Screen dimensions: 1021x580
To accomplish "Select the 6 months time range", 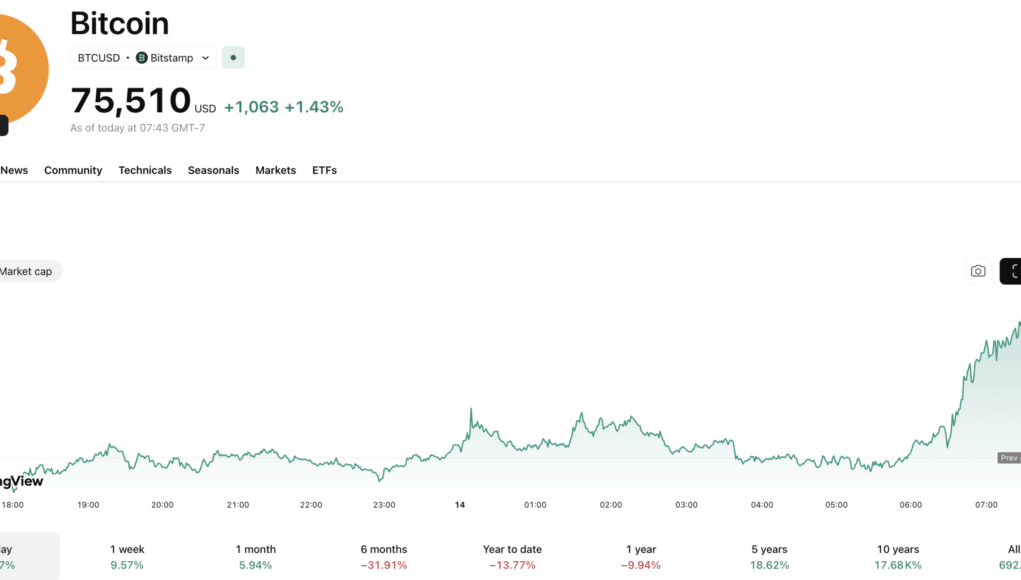I will click(x=384, y=557).
